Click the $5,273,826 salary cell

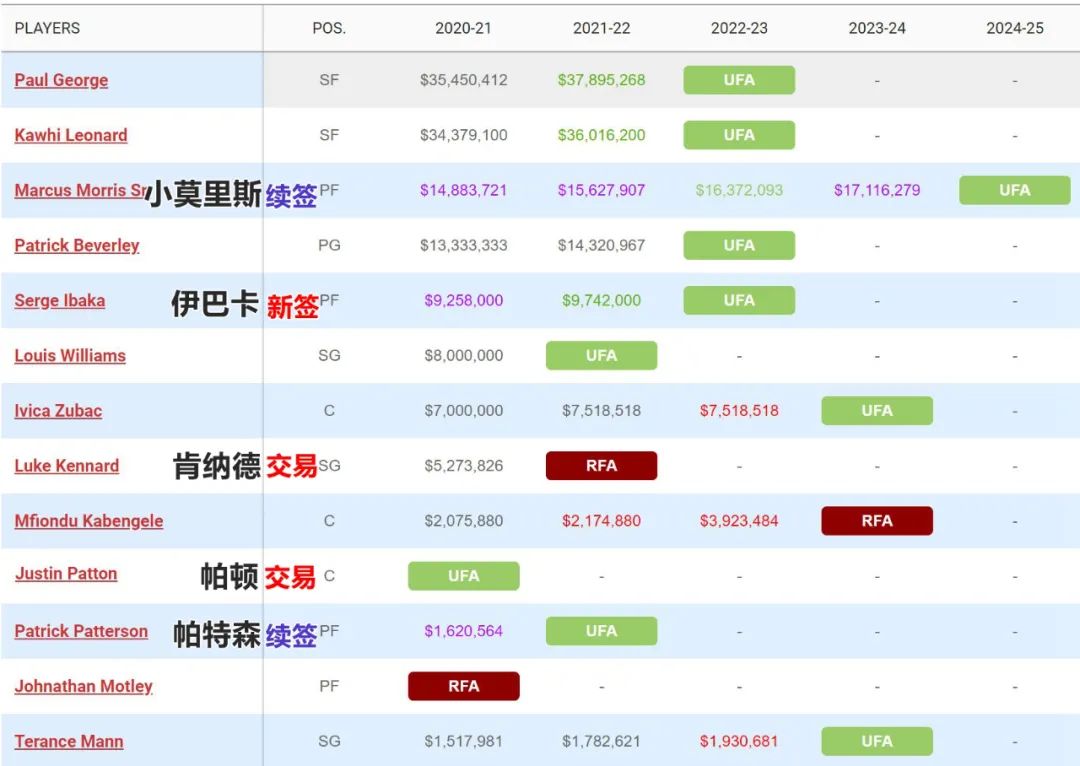click(x=464, y=466)
